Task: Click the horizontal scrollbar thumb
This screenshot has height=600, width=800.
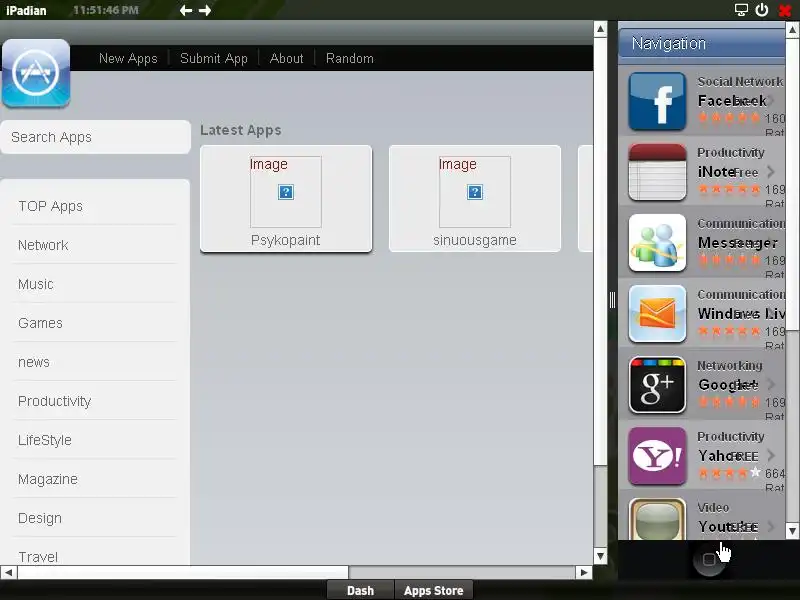Action: tap(183, 572)
